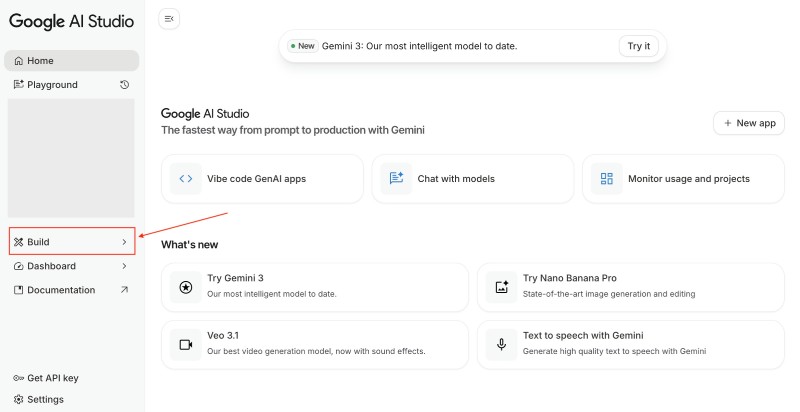The image size is (800, 412).
Task: Click 'Gemini 3: Our most intelligent model' banner text
Action: 419,46
